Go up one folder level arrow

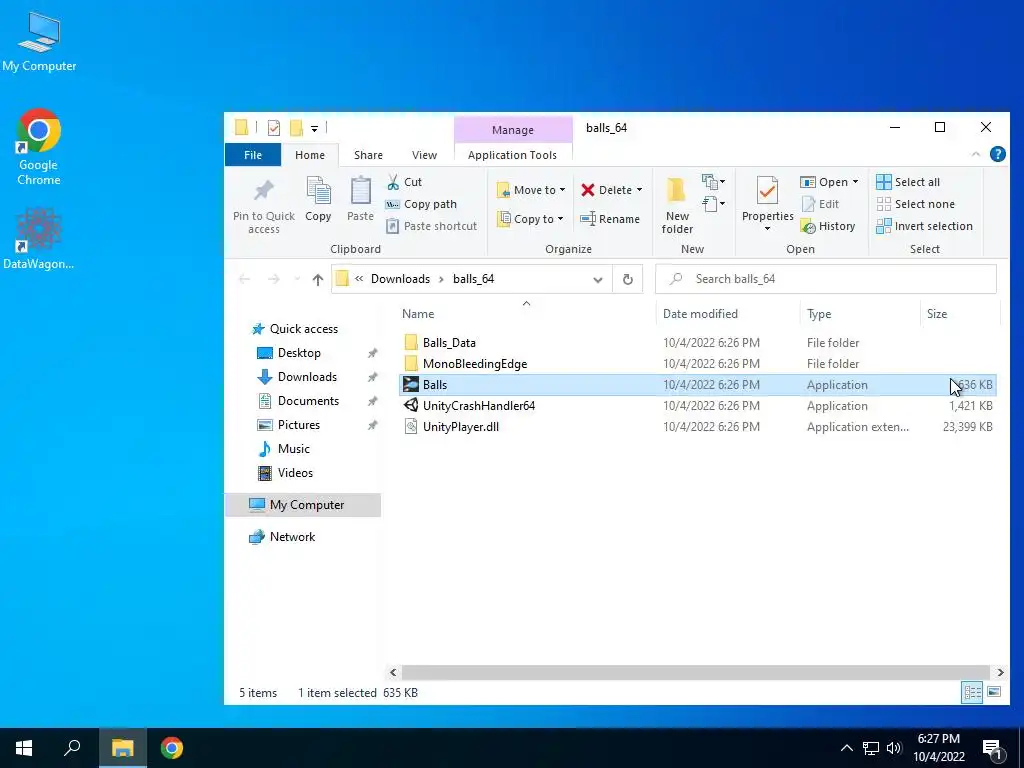(317, 280)
